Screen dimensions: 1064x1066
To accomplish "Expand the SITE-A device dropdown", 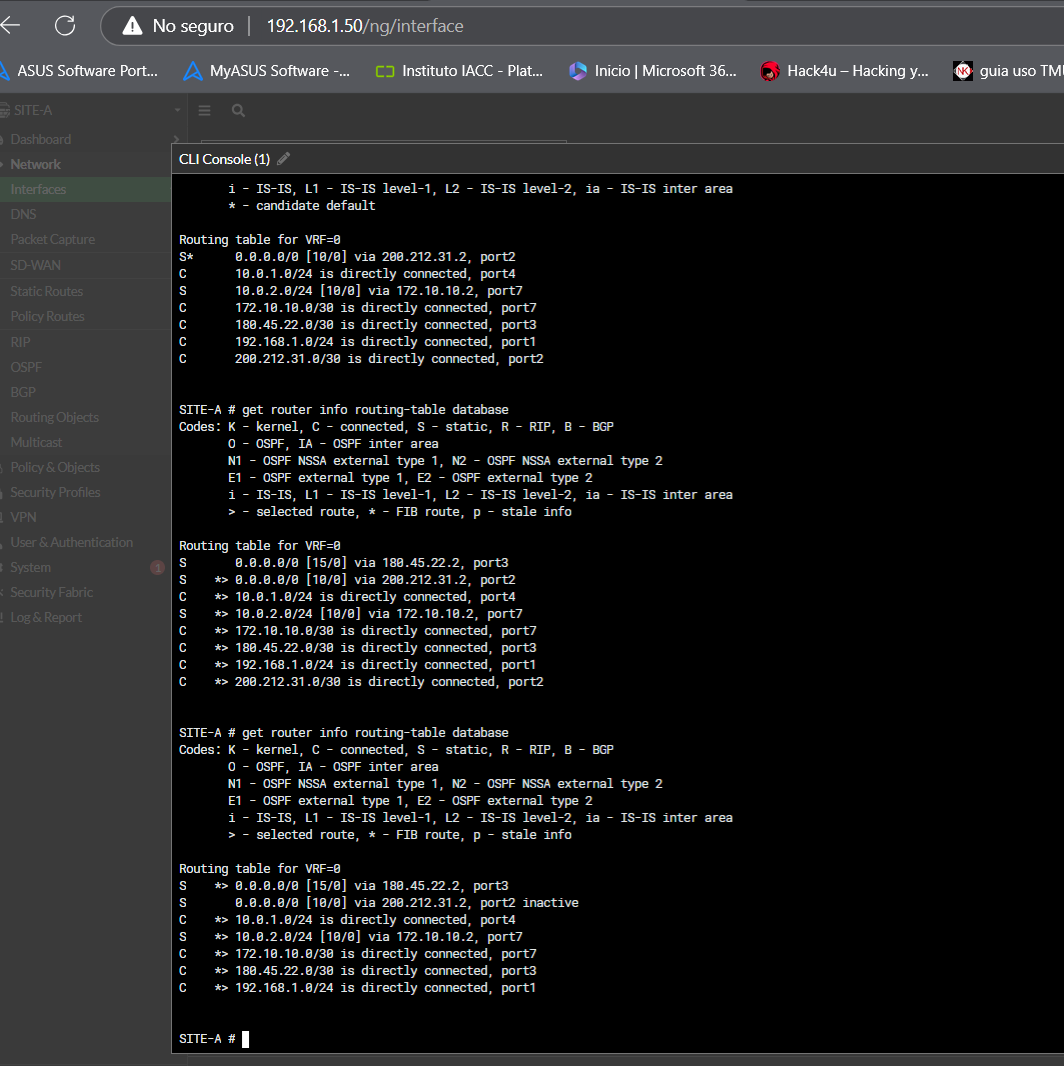I will click(177, 110).
